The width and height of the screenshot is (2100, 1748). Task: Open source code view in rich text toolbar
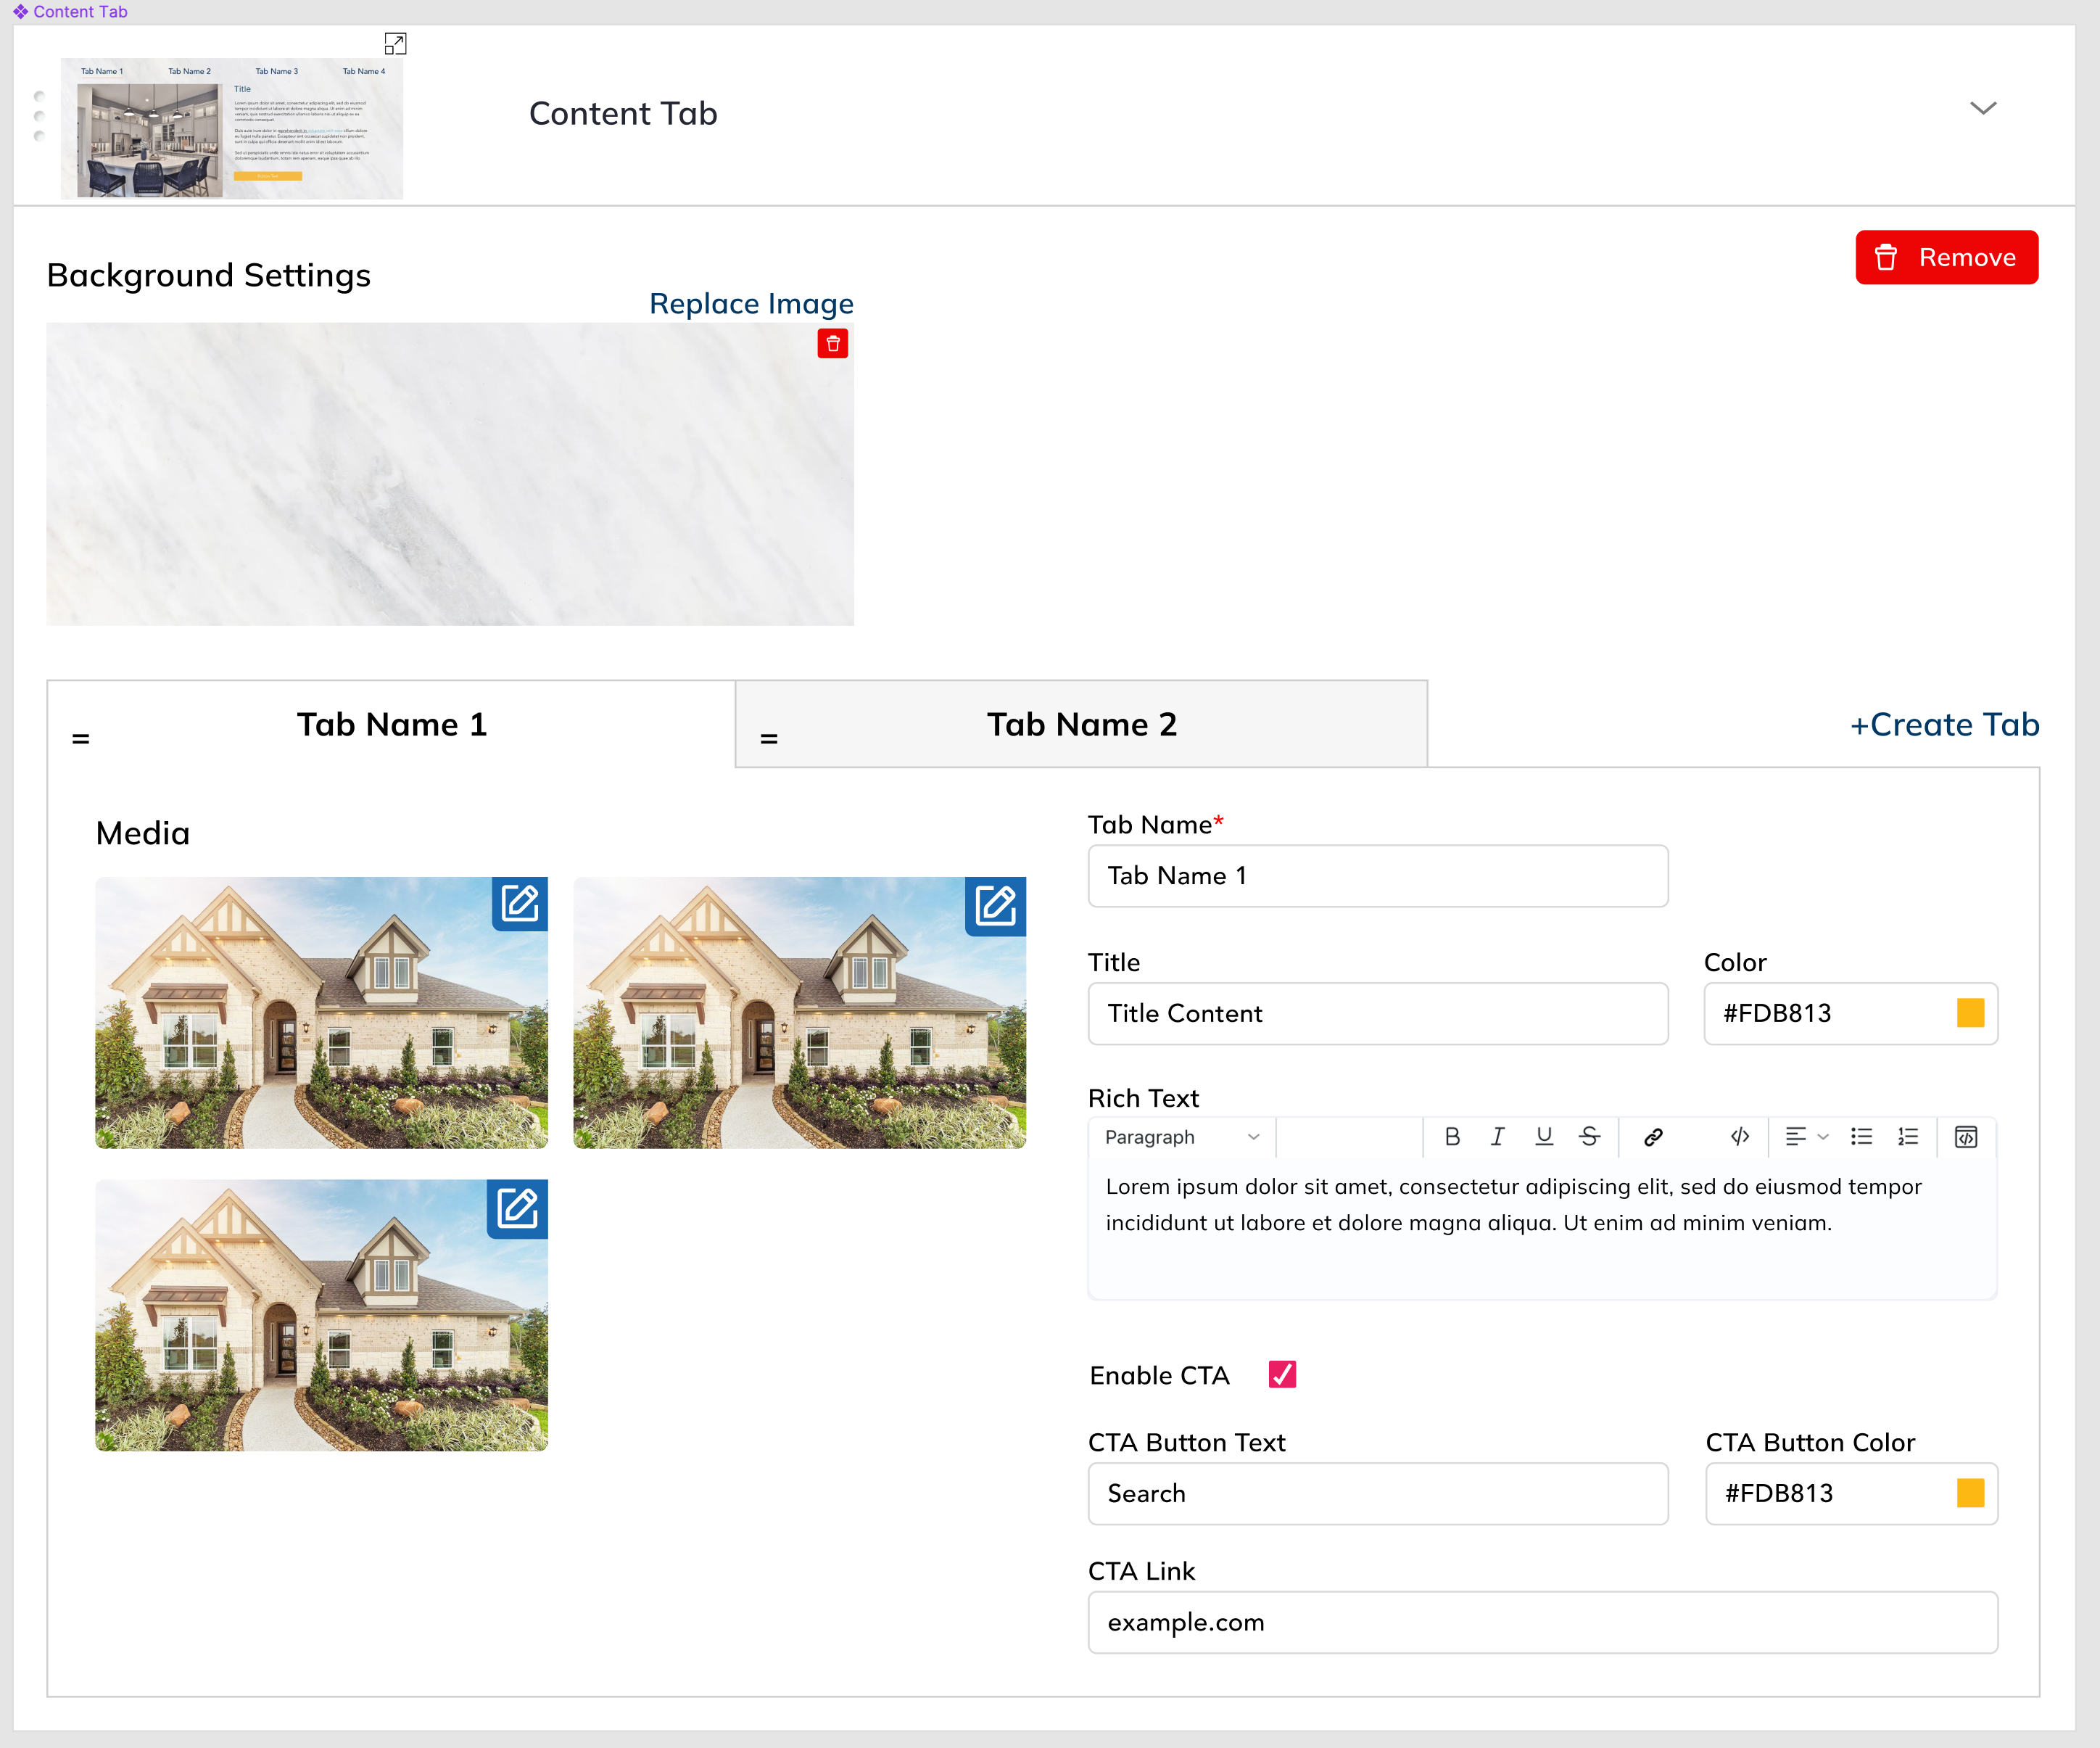point(1965,1137)
